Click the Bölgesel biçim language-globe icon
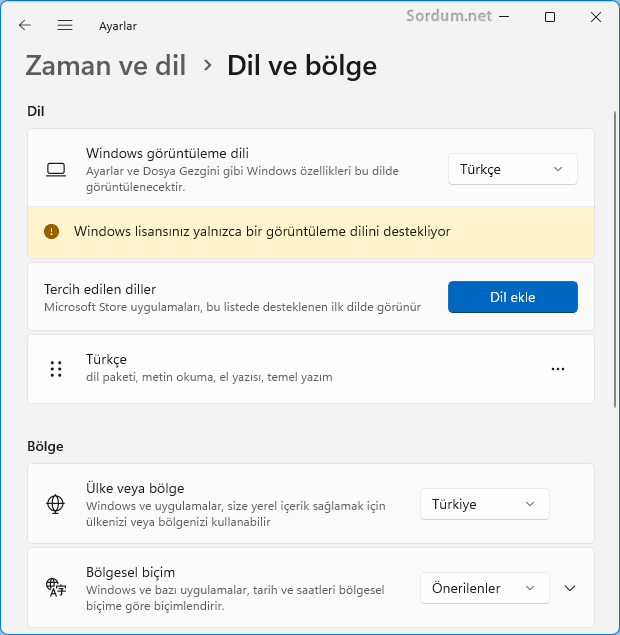 (55, 588)
